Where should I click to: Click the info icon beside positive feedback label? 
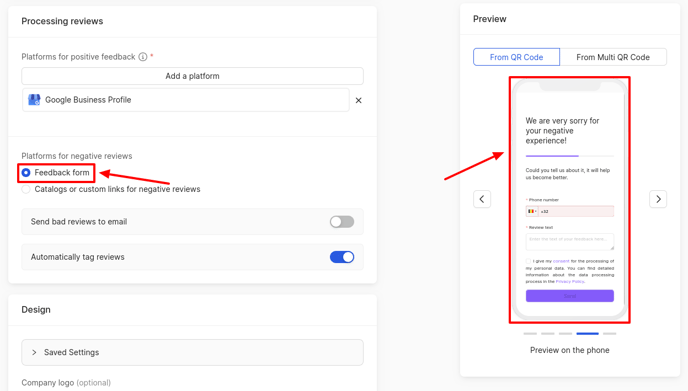click(x=143, y=57)
